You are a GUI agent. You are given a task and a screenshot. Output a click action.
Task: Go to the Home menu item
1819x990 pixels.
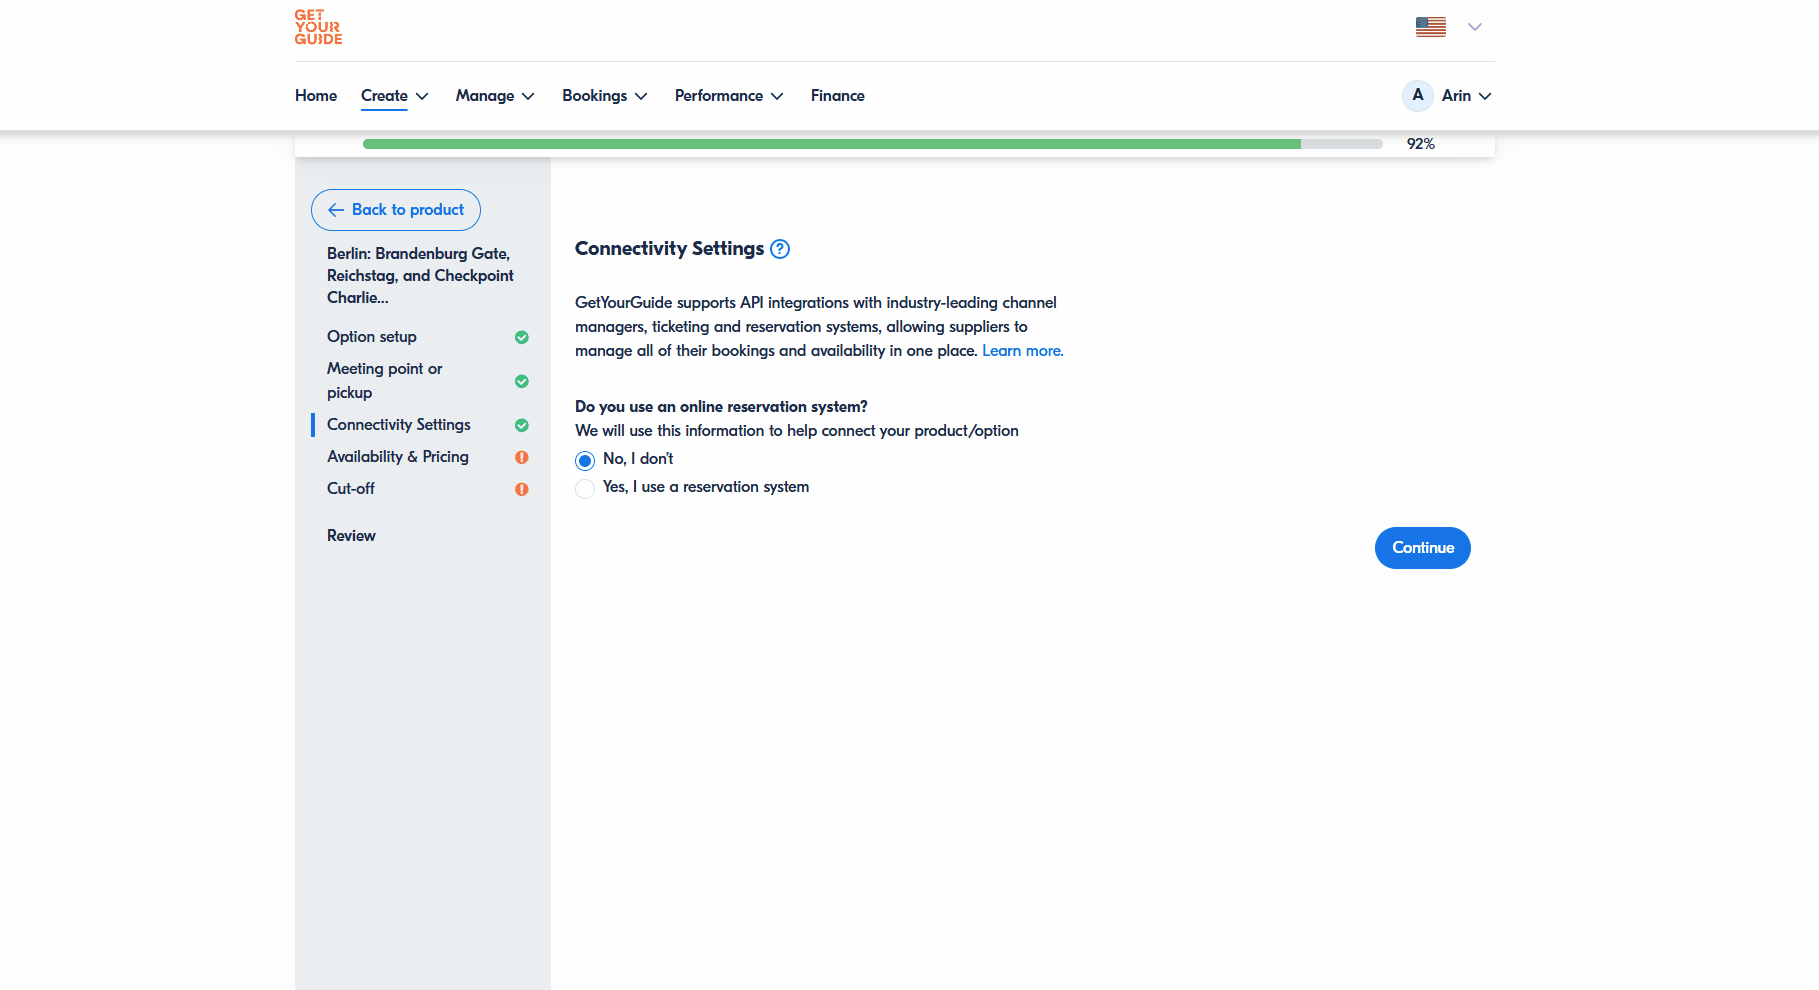[316, 96]
